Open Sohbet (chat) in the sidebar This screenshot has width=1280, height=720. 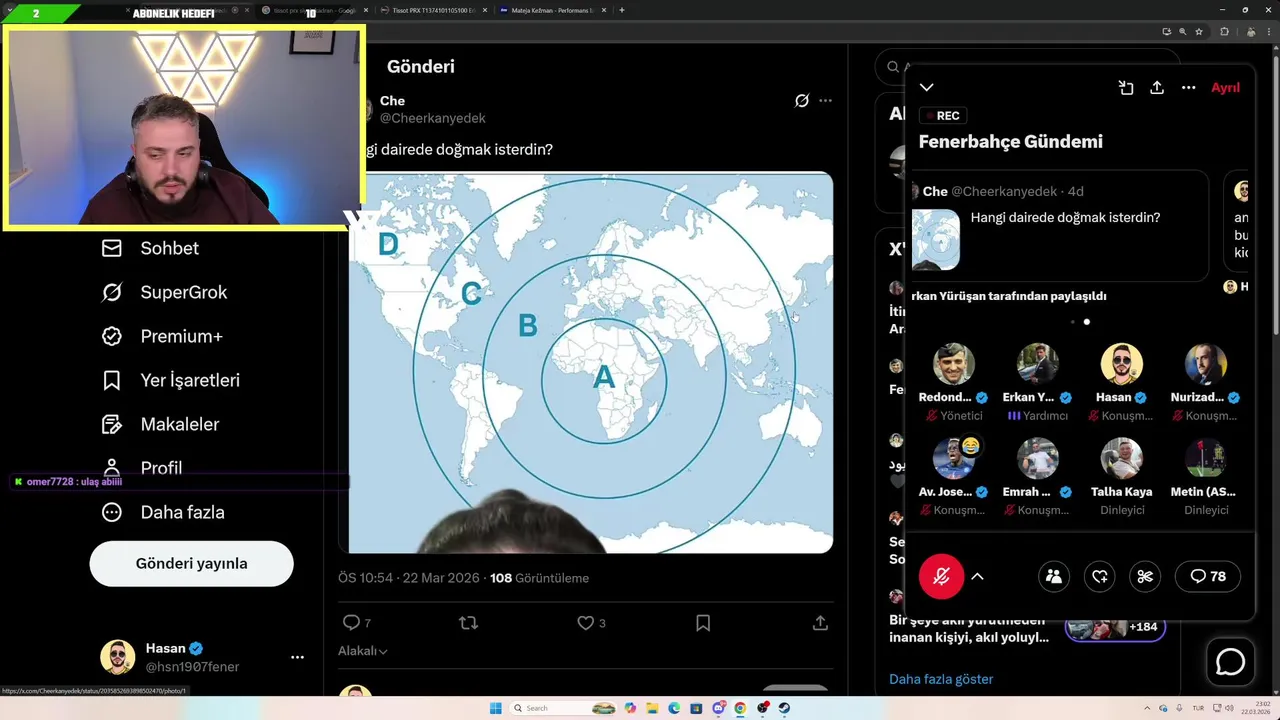150,248
